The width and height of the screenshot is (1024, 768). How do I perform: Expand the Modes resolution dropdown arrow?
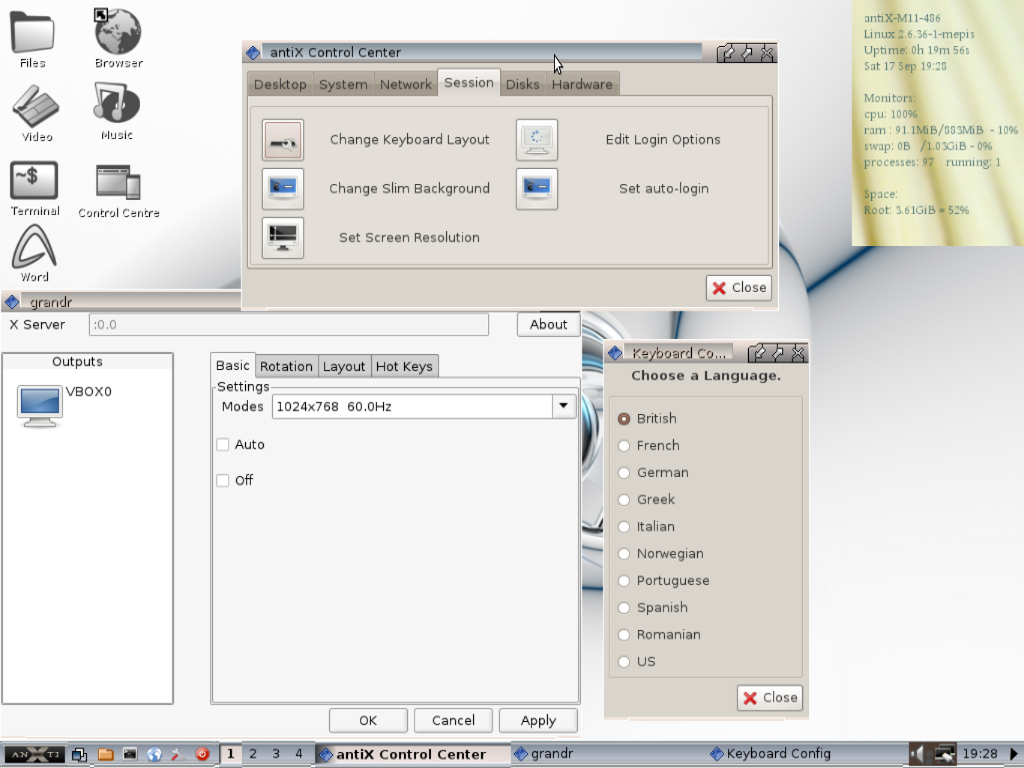click(564, 406)
